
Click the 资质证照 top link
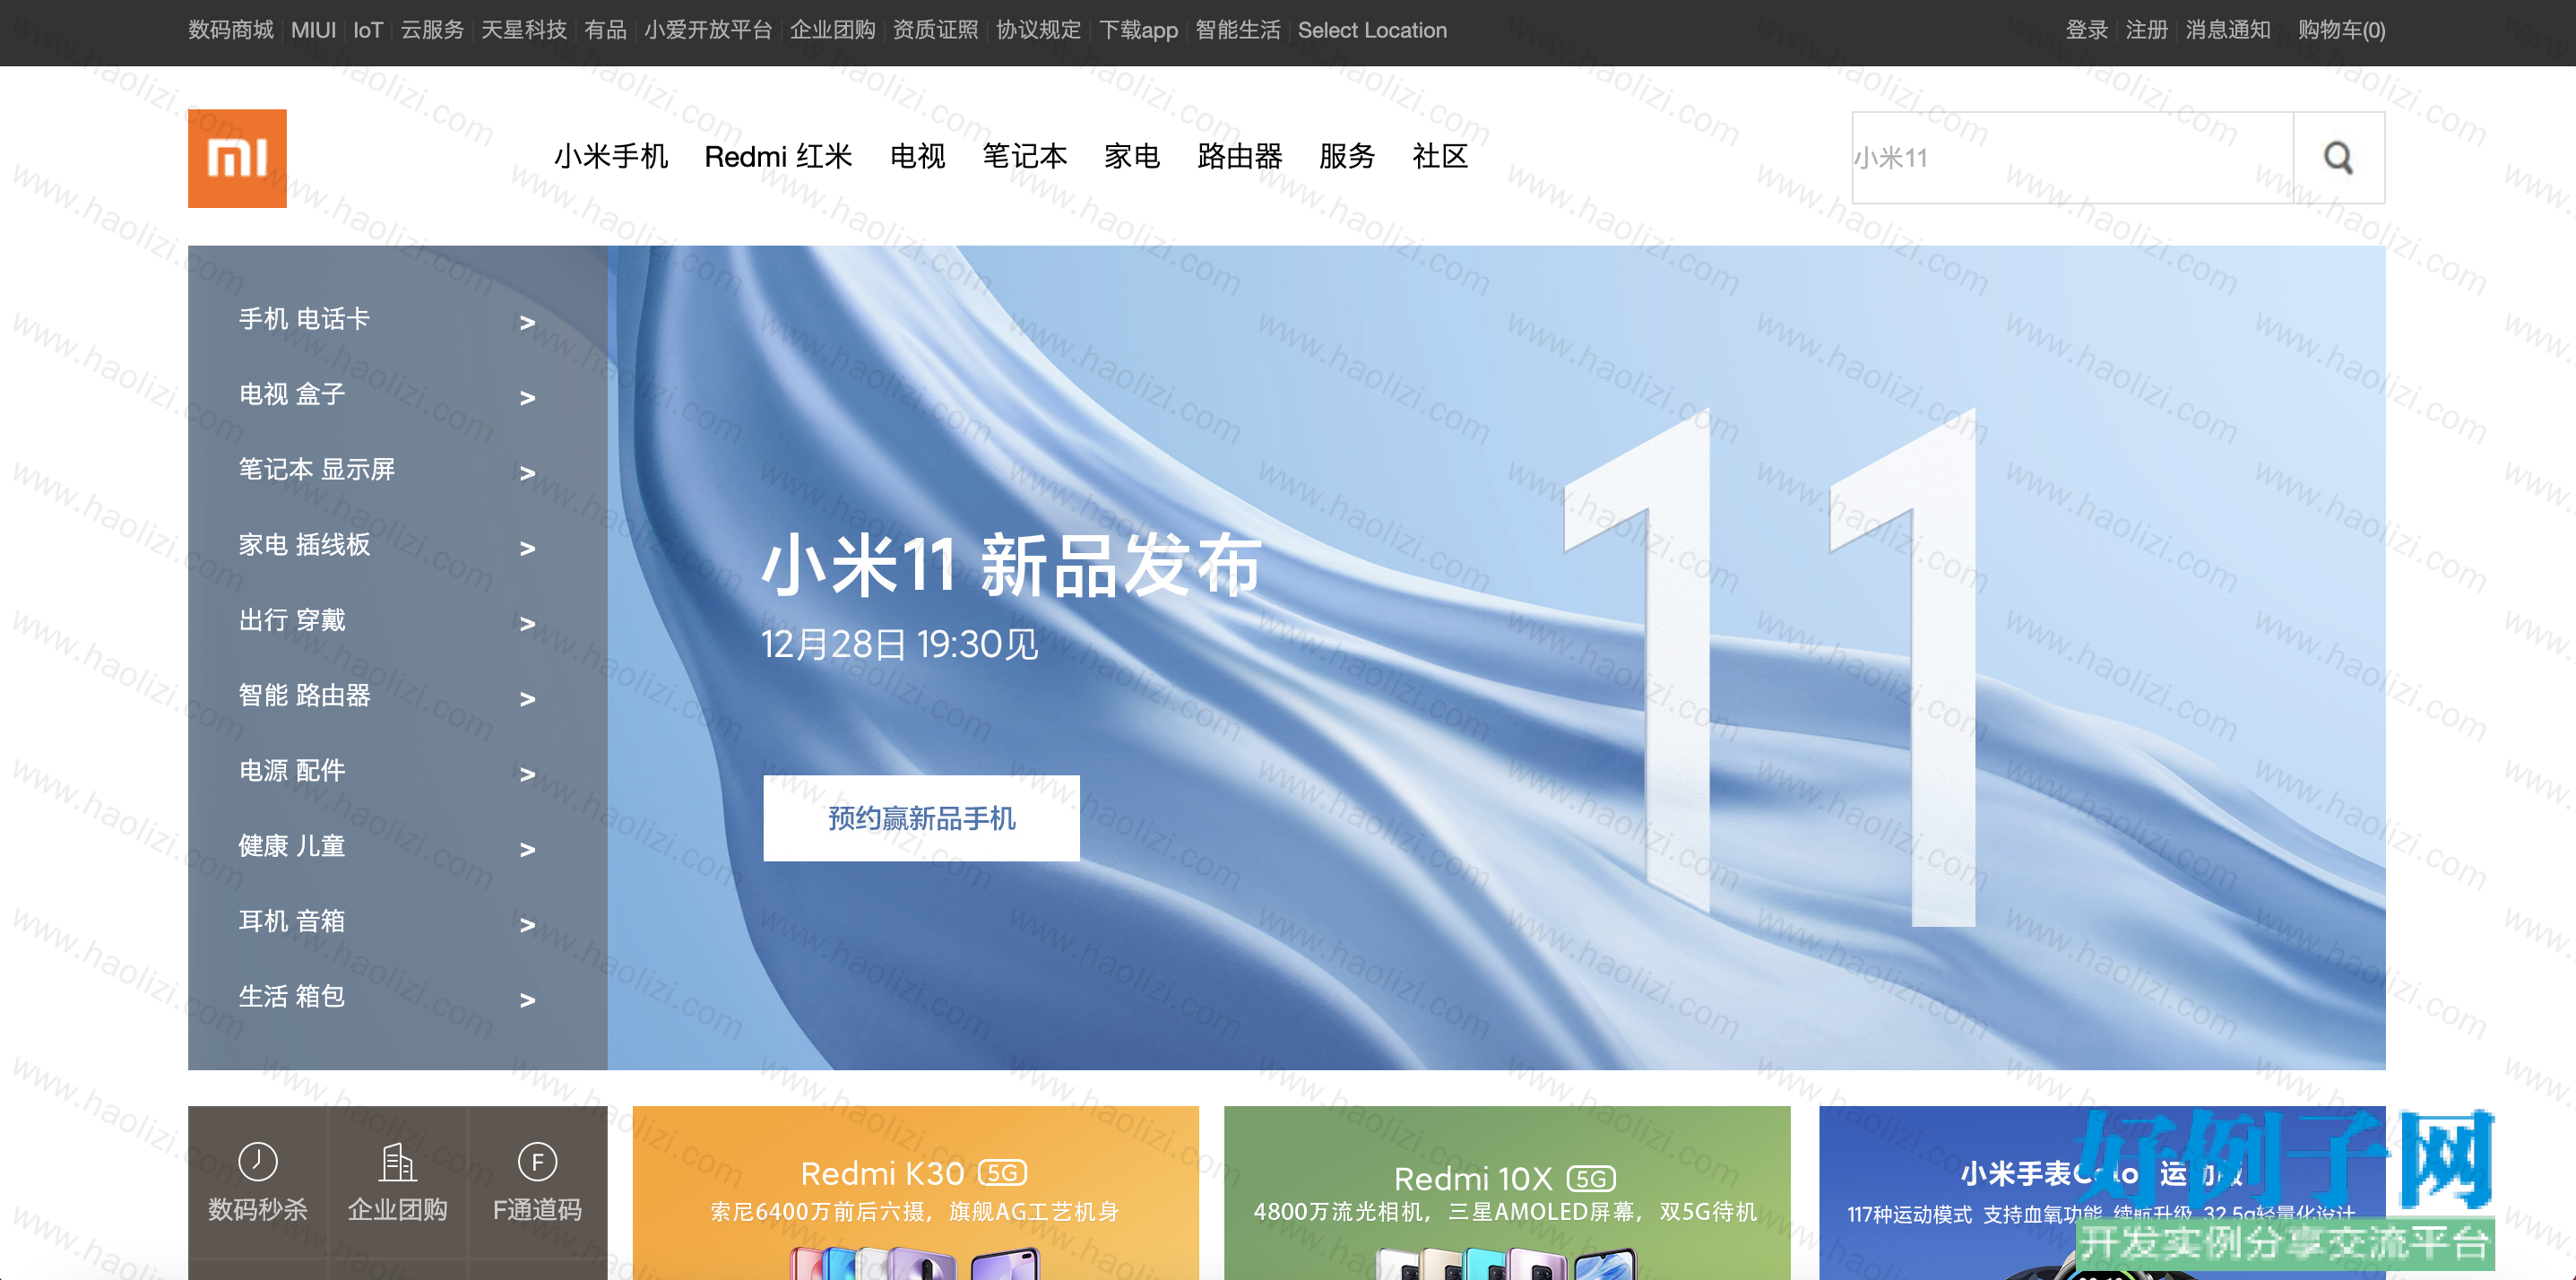935,30
